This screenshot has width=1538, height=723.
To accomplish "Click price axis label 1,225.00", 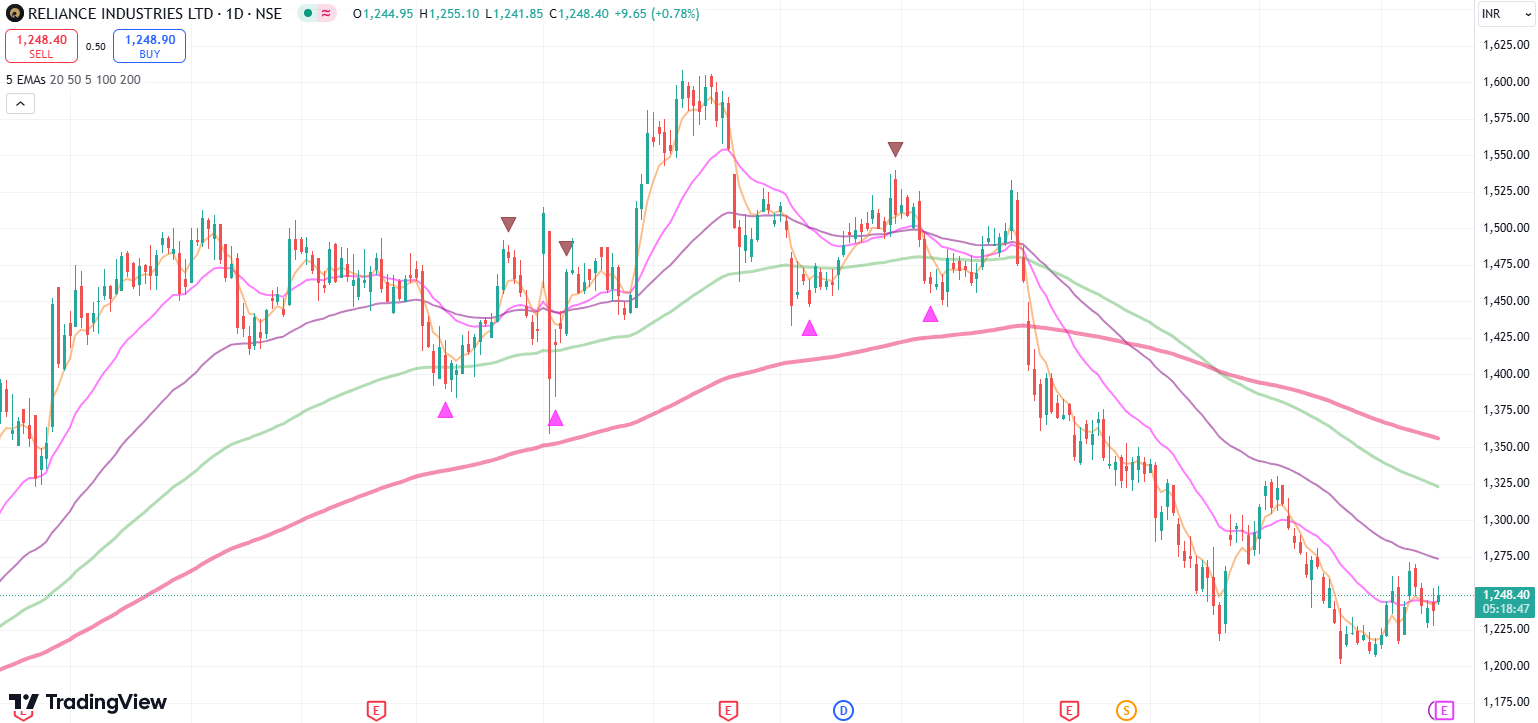I will coord(1504,629).
